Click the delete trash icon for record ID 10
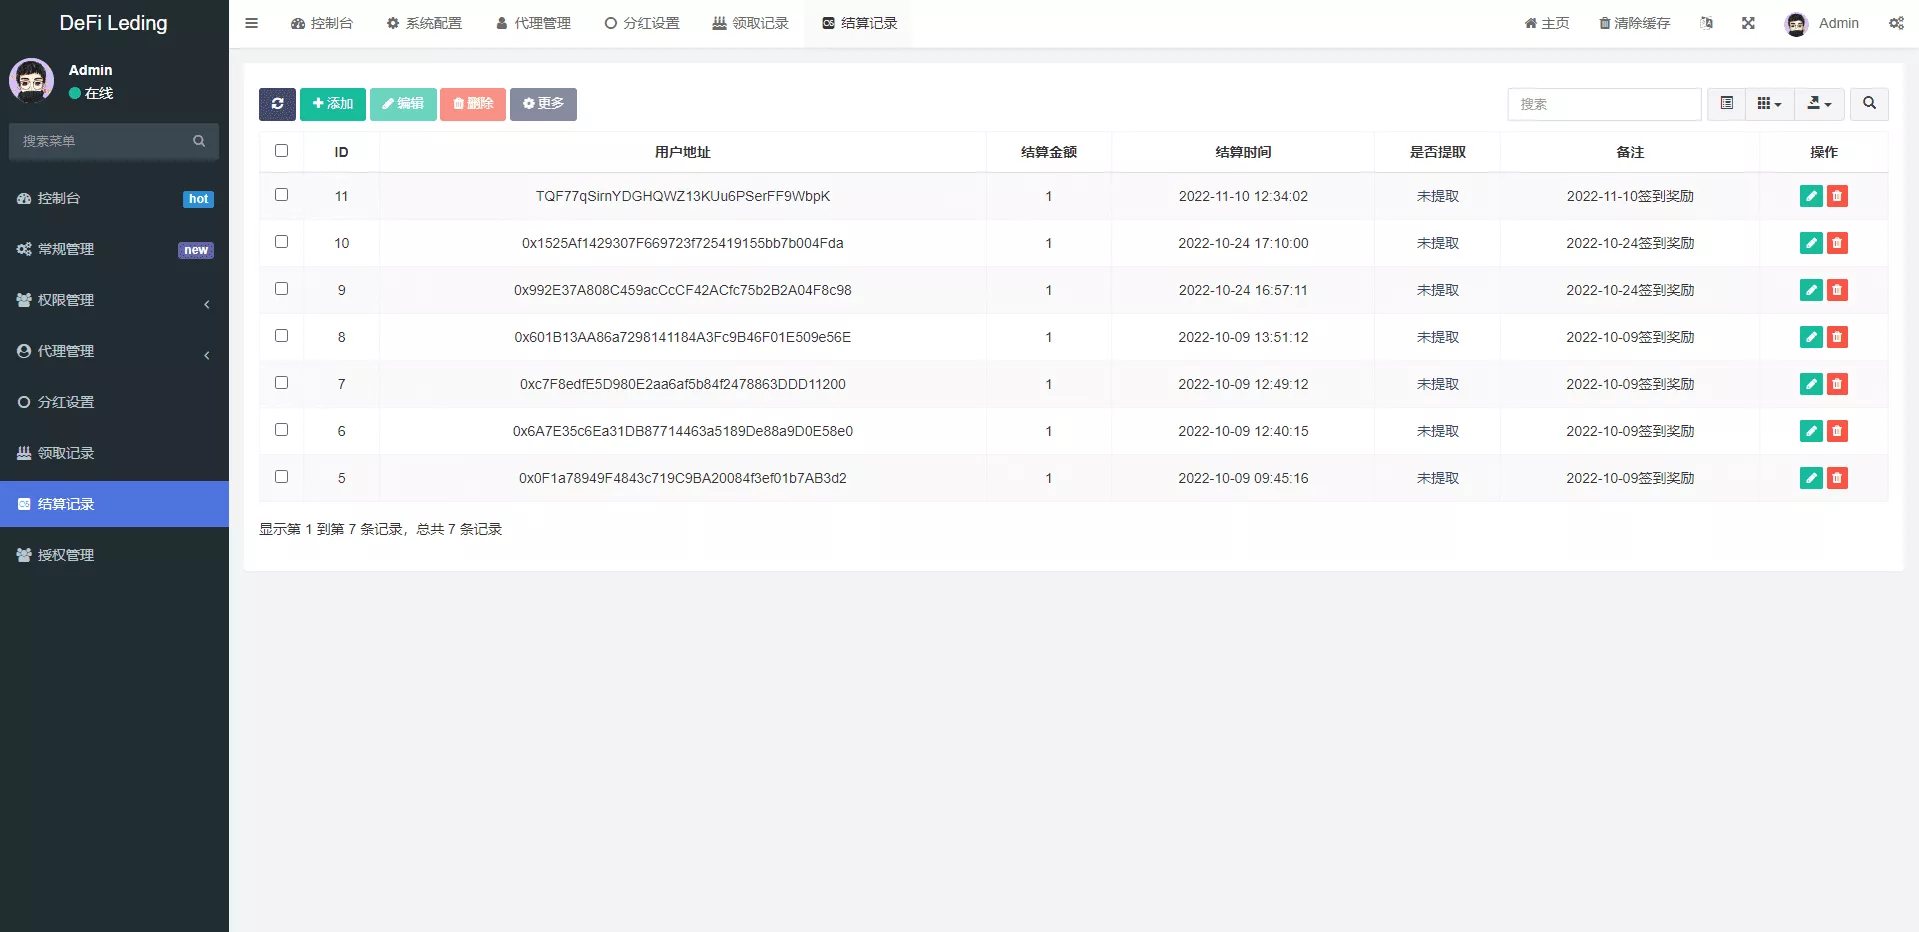 [1838, 243]
